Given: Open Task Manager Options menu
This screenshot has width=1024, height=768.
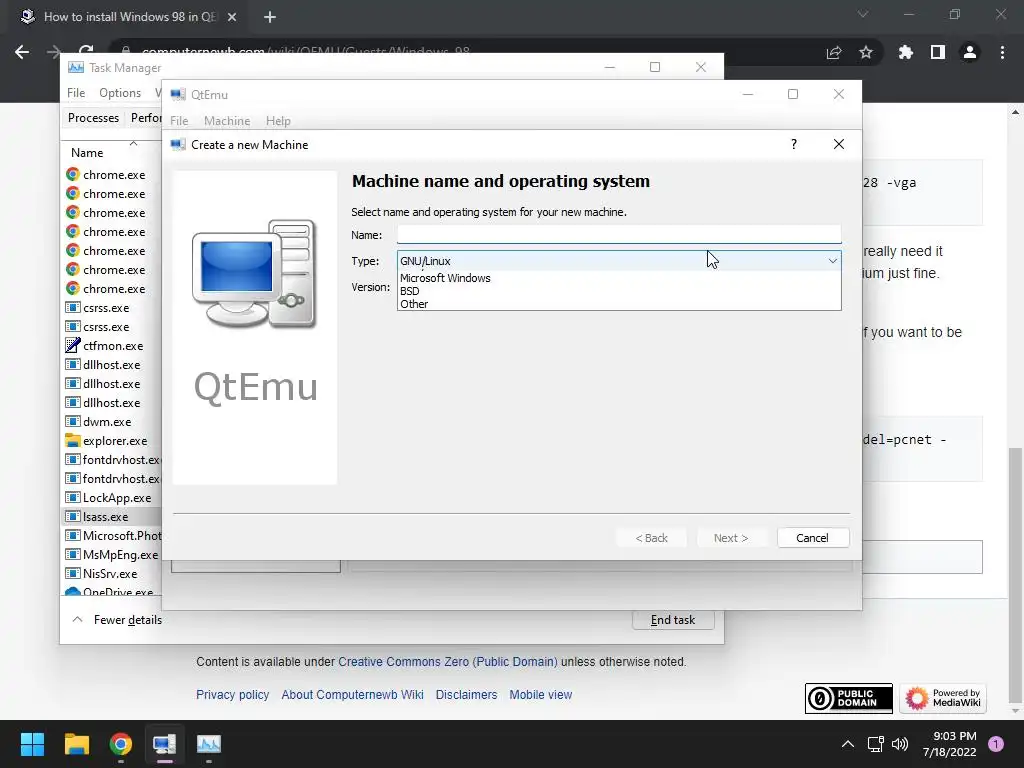Looking at the screenshot, I should 120,93.
